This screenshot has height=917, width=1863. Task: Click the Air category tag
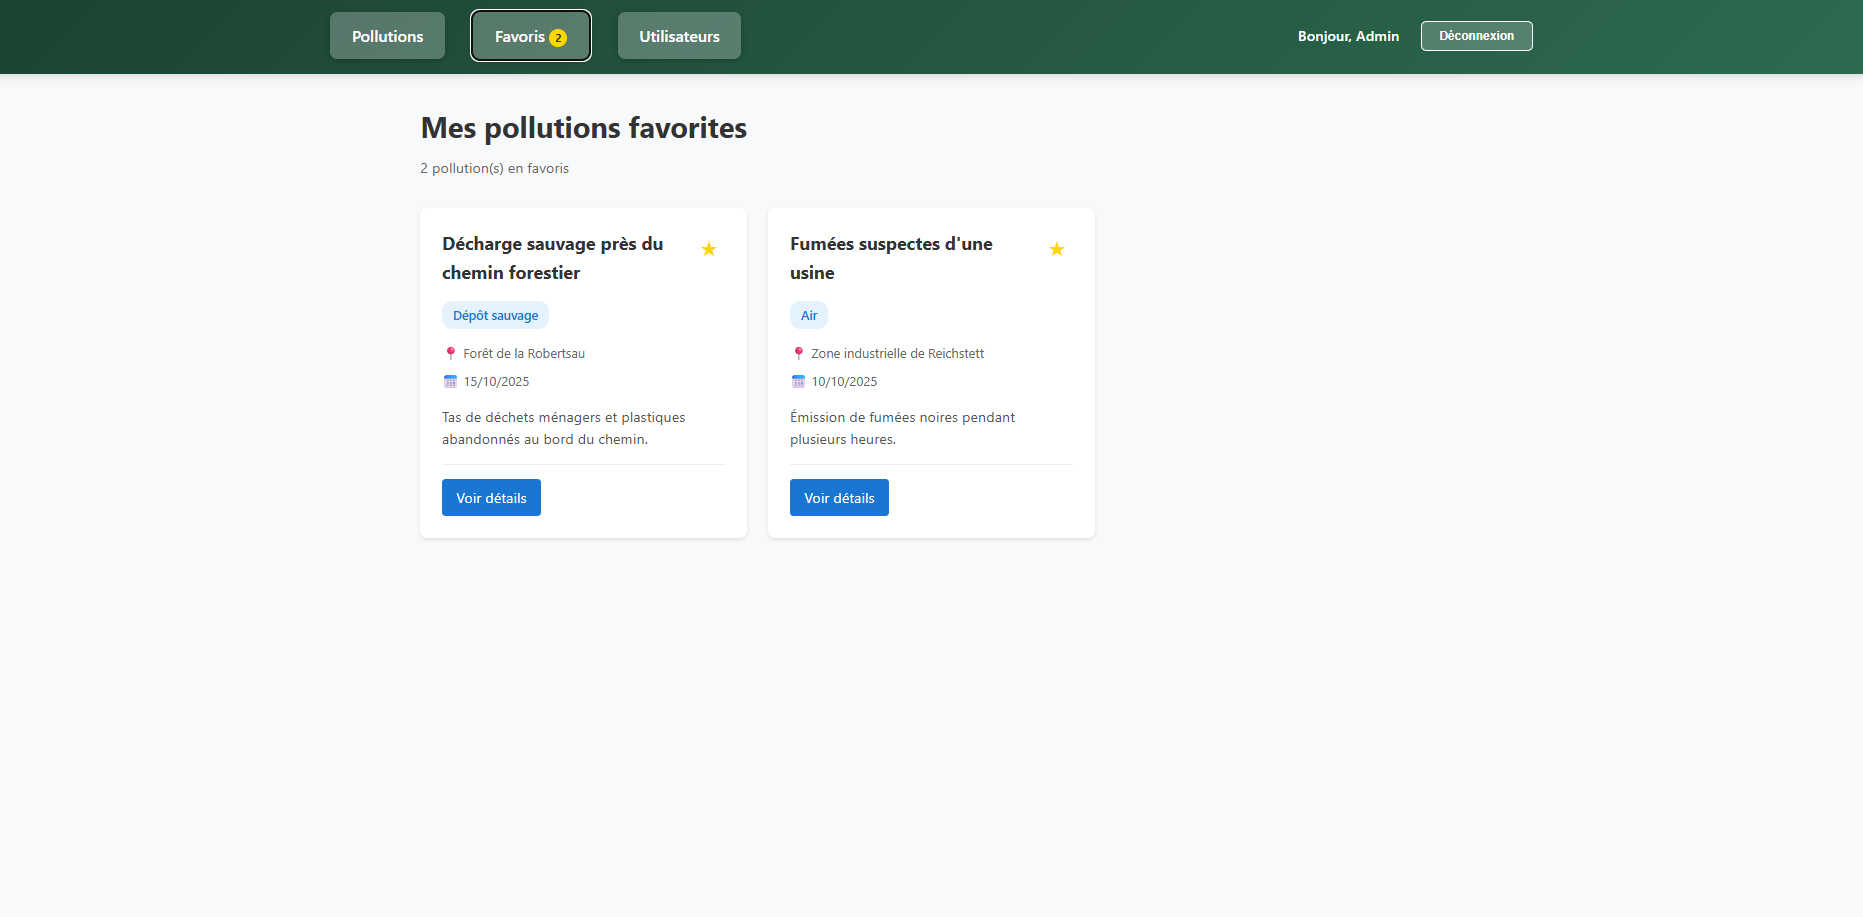pyautogui.click(x=809, y=315)
